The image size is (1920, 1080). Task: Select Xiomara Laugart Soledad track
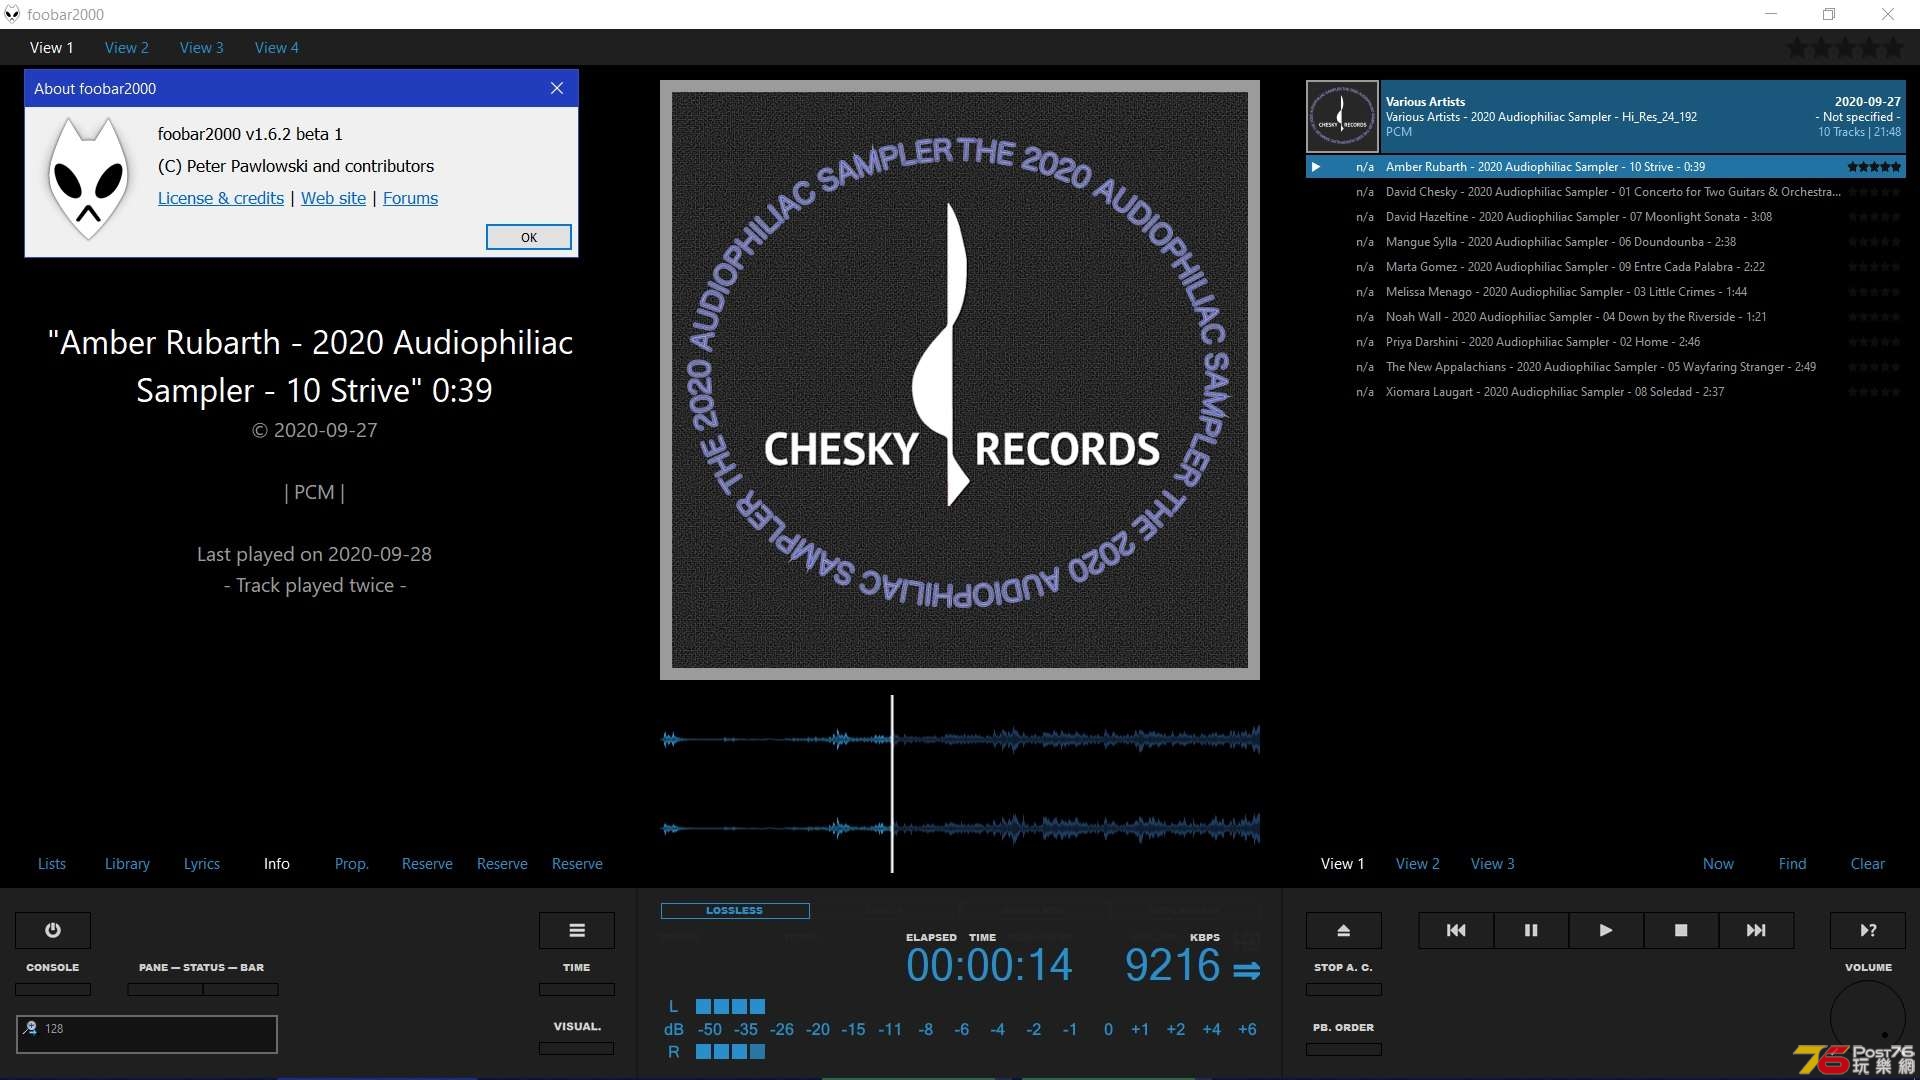[x=1606, y=392]
